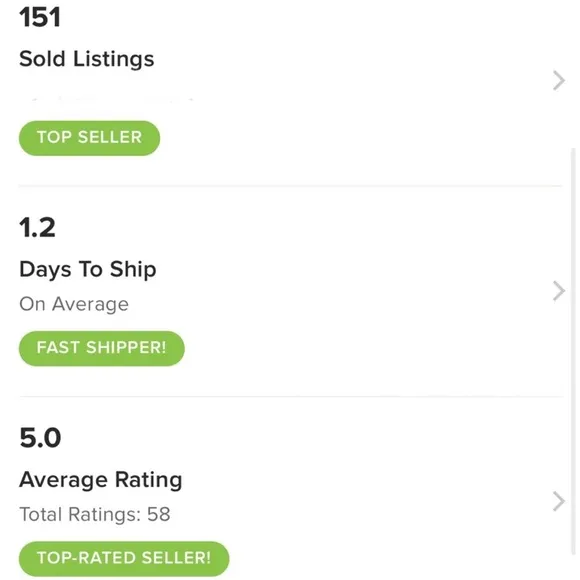Screen dimensions: 580x580
Task: Click the number 58 in Total Ratings
Action: [159, 515]
